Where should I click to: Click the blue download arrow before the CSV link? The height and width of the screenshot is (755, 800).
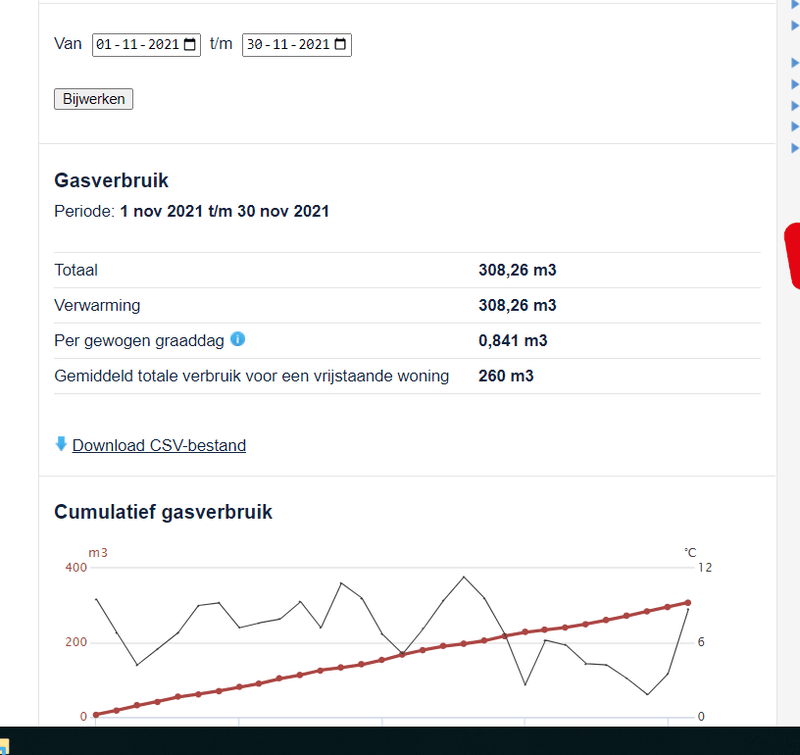point(61,444)
